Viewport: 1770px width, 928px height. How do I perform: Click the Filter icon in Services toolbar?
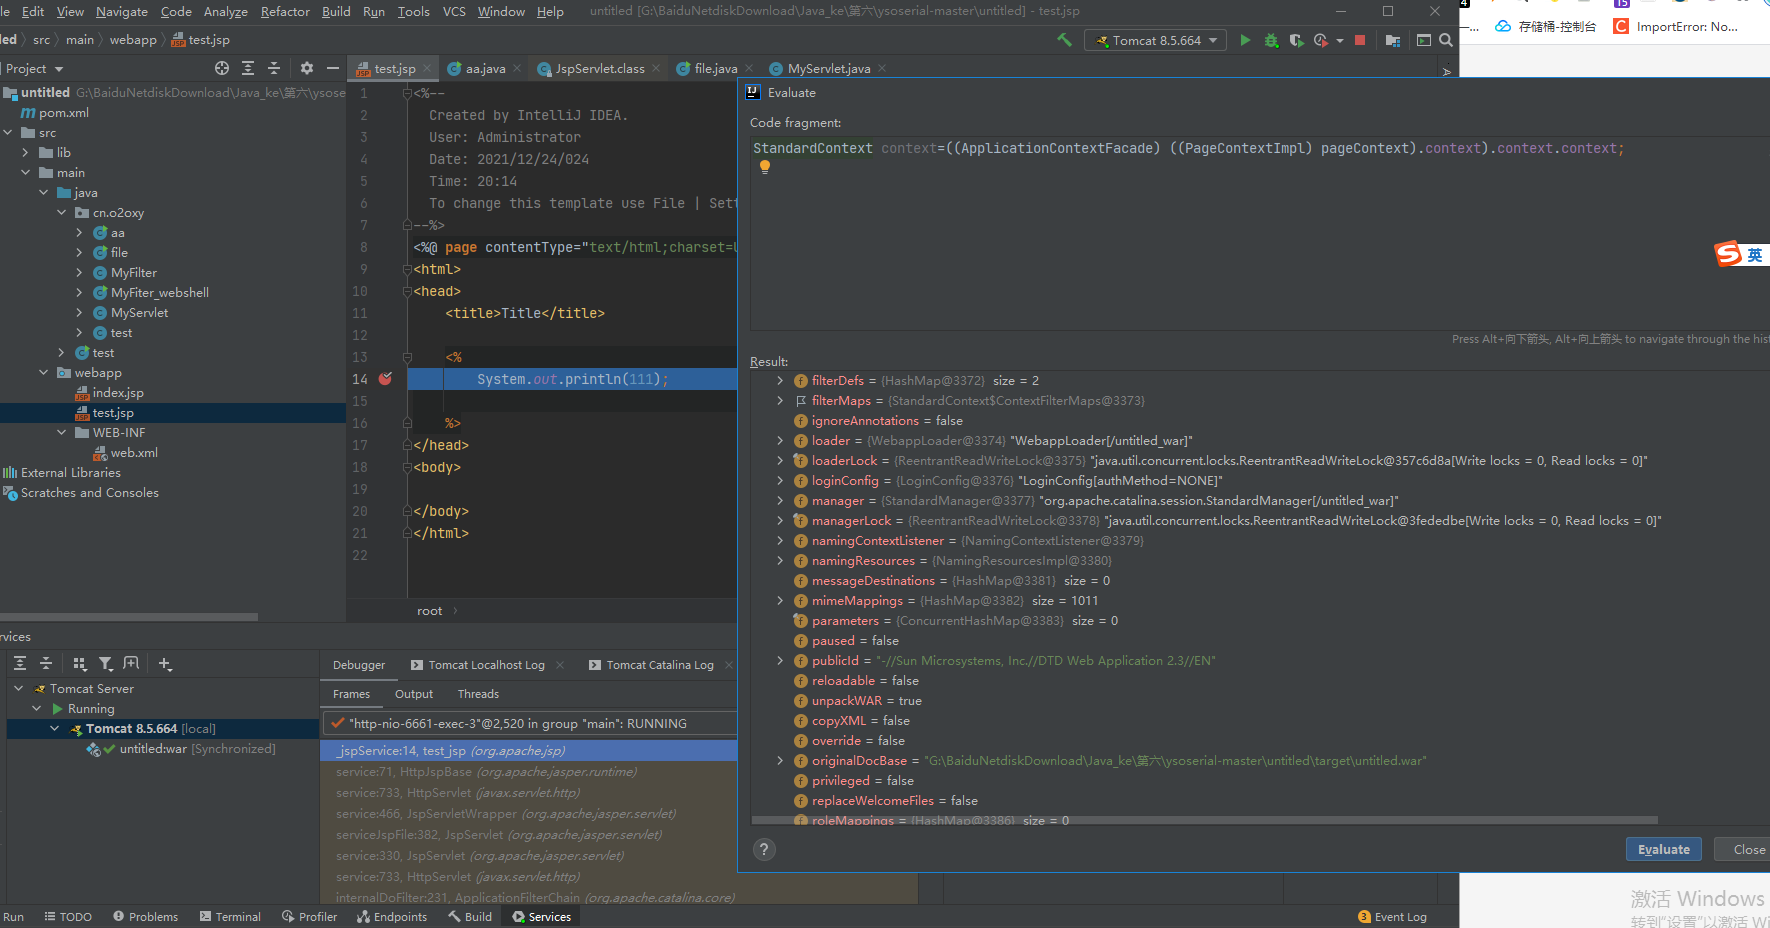click(106, 663)
